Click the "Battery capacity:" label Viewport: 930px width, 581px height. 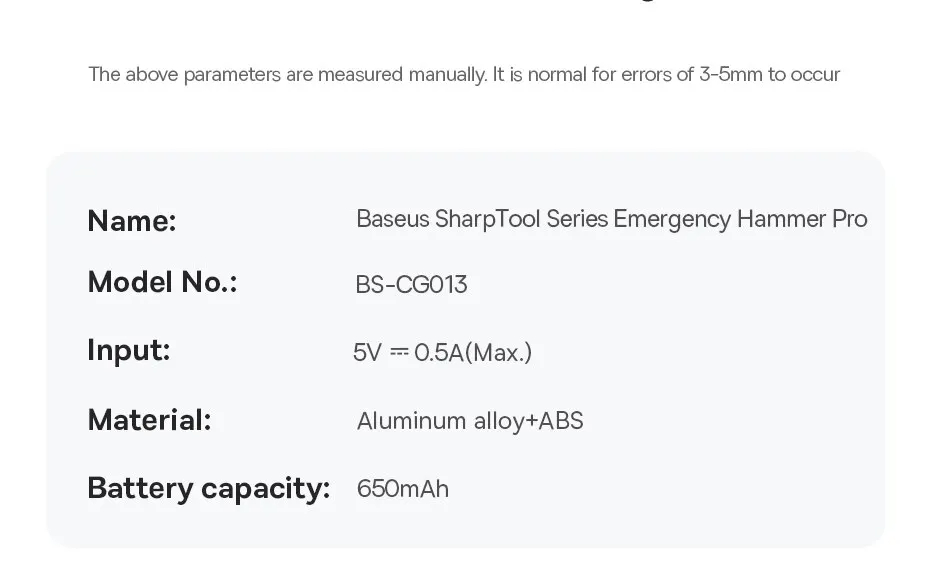click(x=208, y=488)
